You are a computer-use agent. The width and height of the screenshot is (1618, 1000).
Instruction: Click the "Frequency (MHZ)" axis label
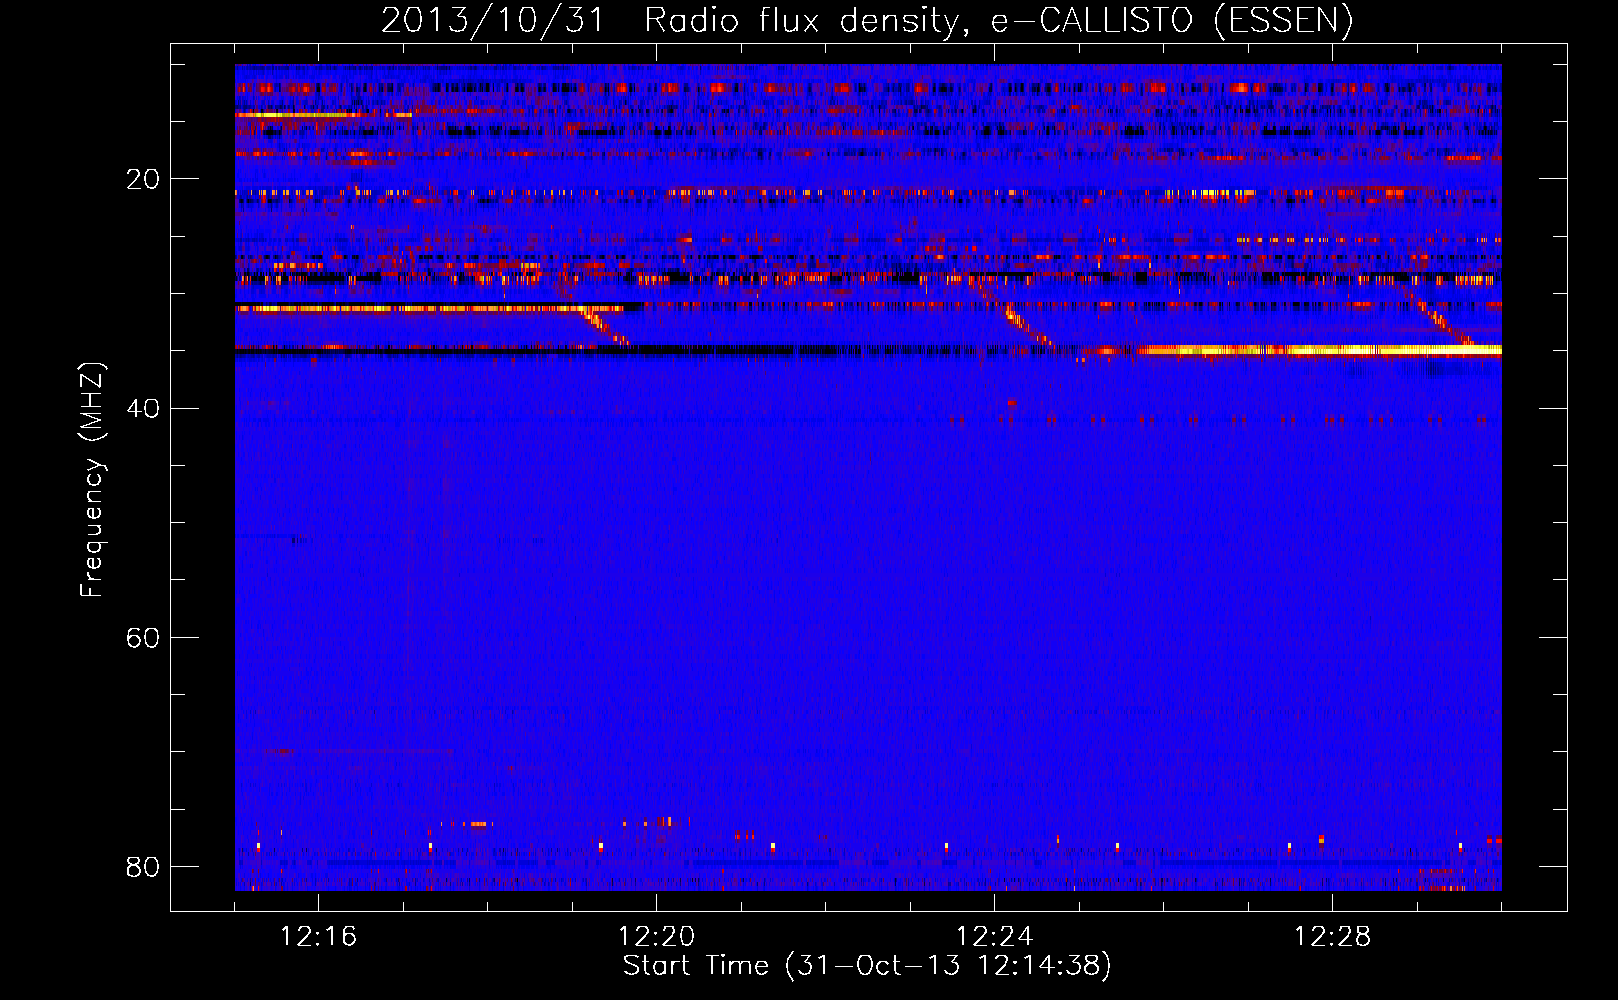coord(92,480)
